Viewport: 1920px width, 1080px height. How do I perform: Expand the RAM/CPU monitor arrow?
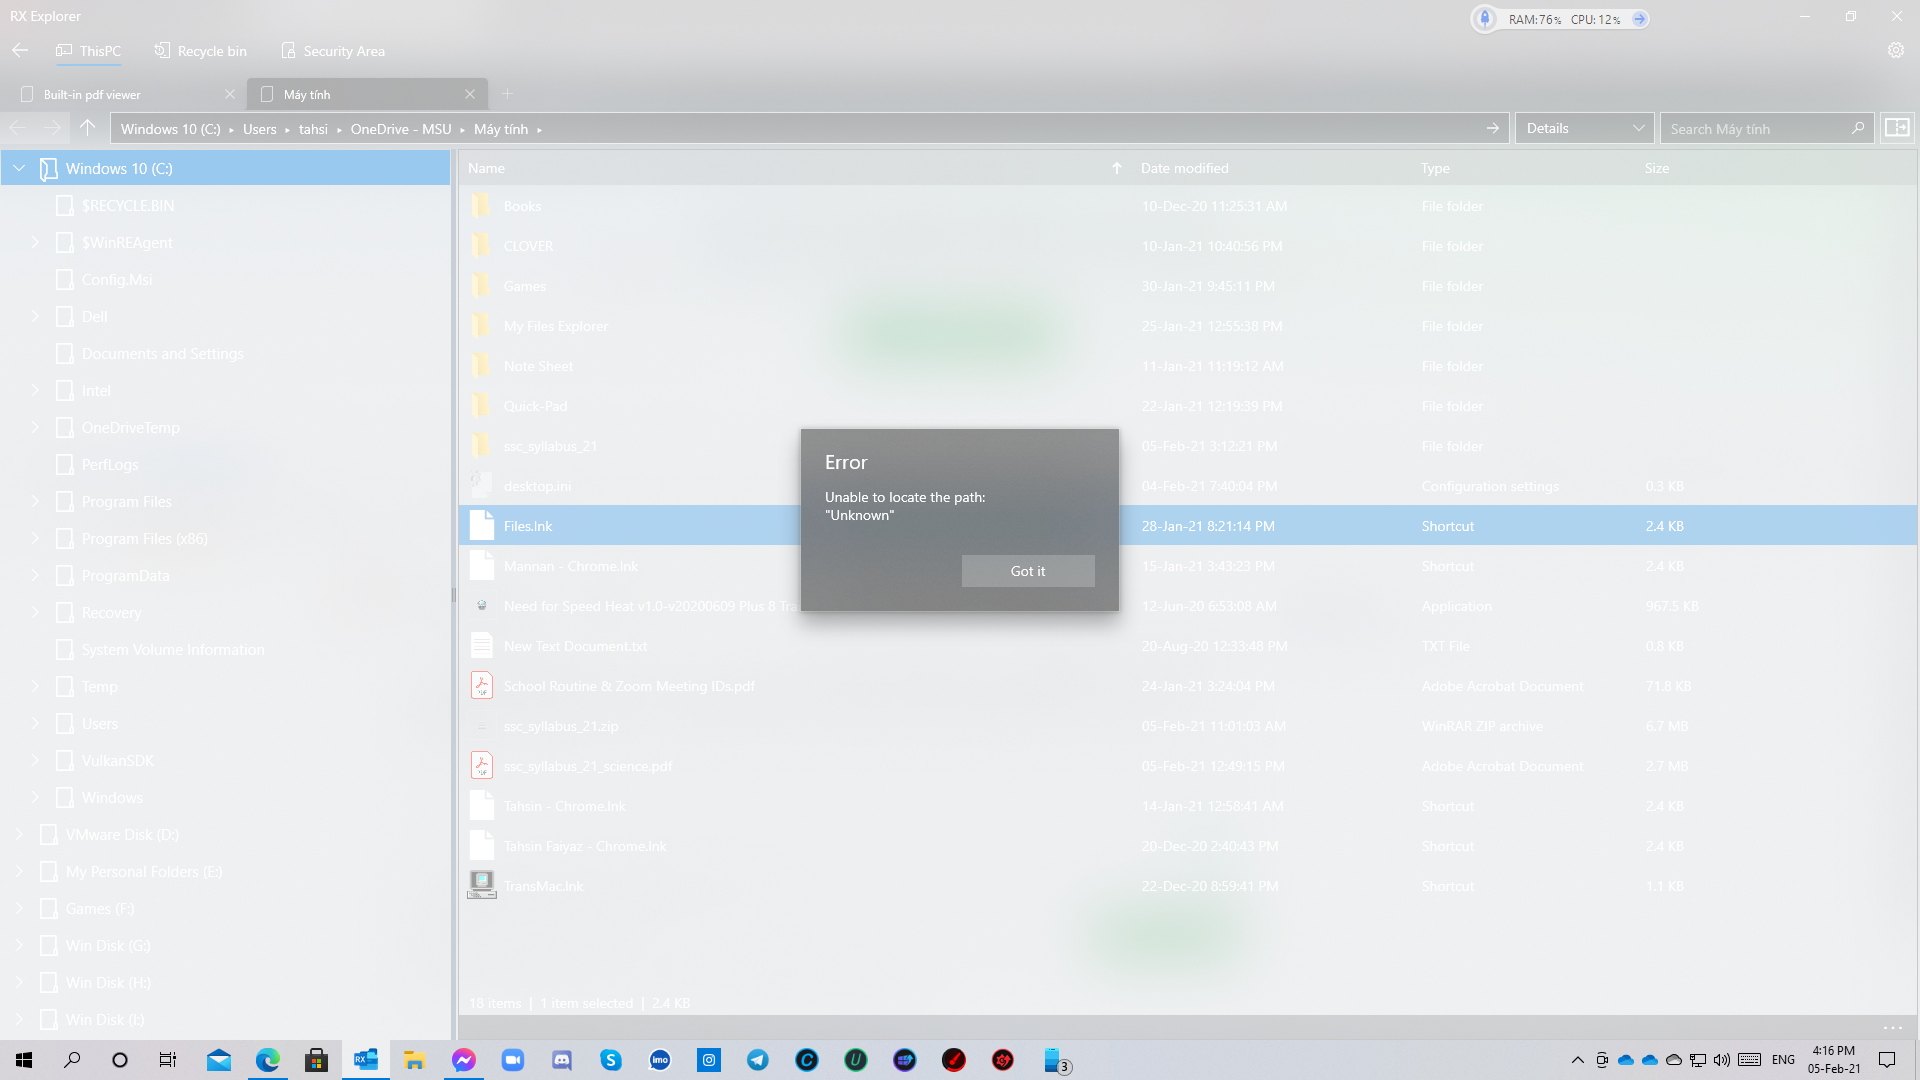point(1639,18)
